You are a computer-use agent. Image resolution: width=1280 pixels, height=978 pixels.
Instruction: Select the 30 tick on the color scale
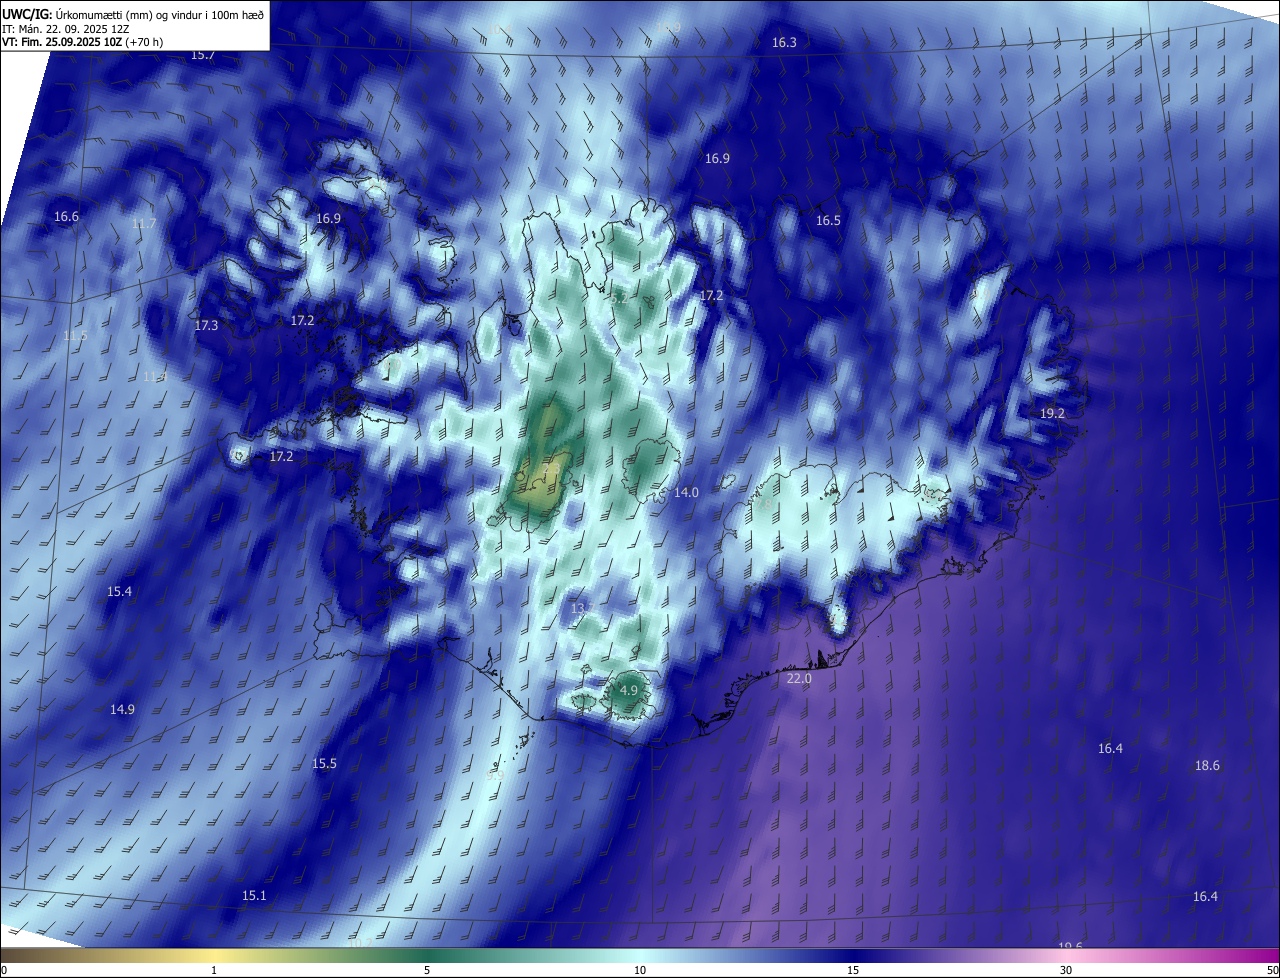tap(1066, 970)
